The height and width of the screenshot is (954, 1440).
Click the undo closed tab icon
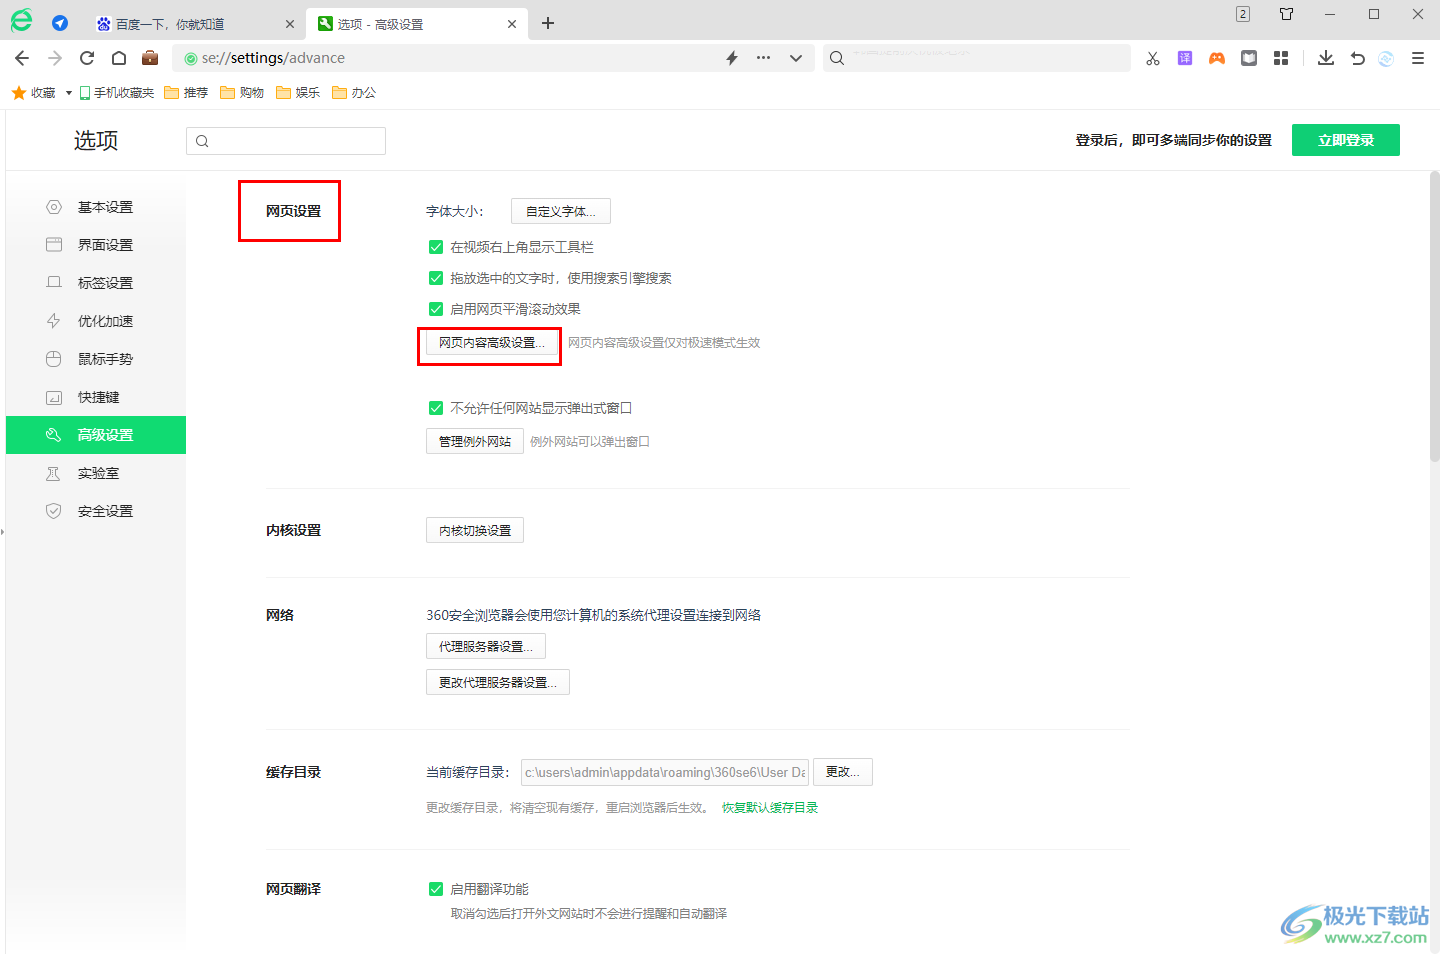pyautogui.click(x=1358, y=58)
